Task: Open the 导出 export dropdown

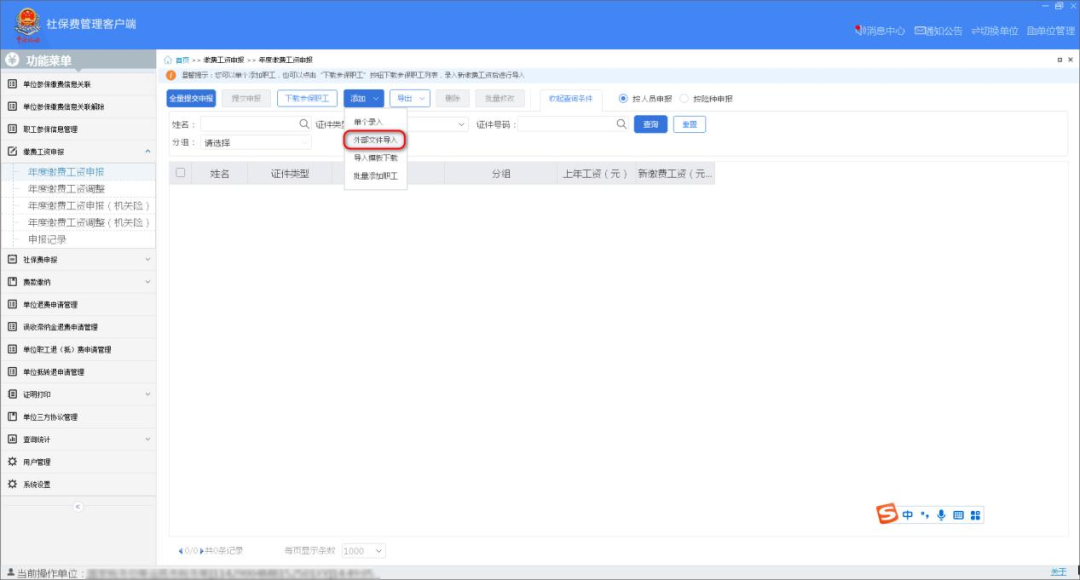Action: click(410, 98)
